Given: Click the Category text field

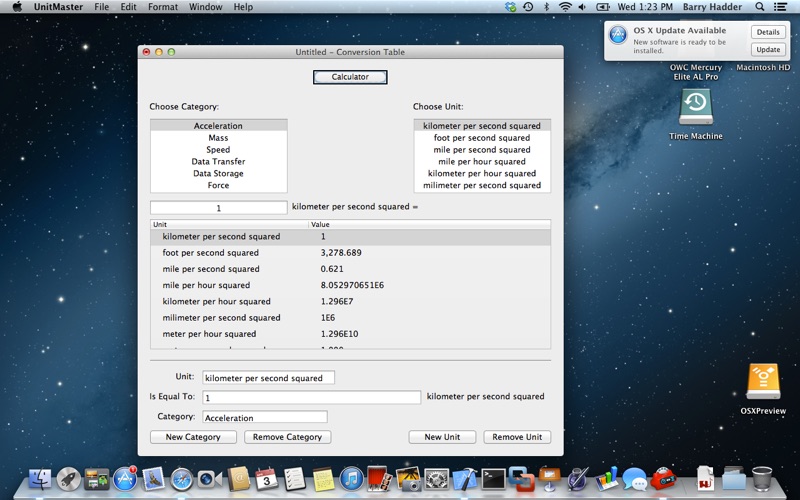Looking at the screenshot, I should point(265,417).
